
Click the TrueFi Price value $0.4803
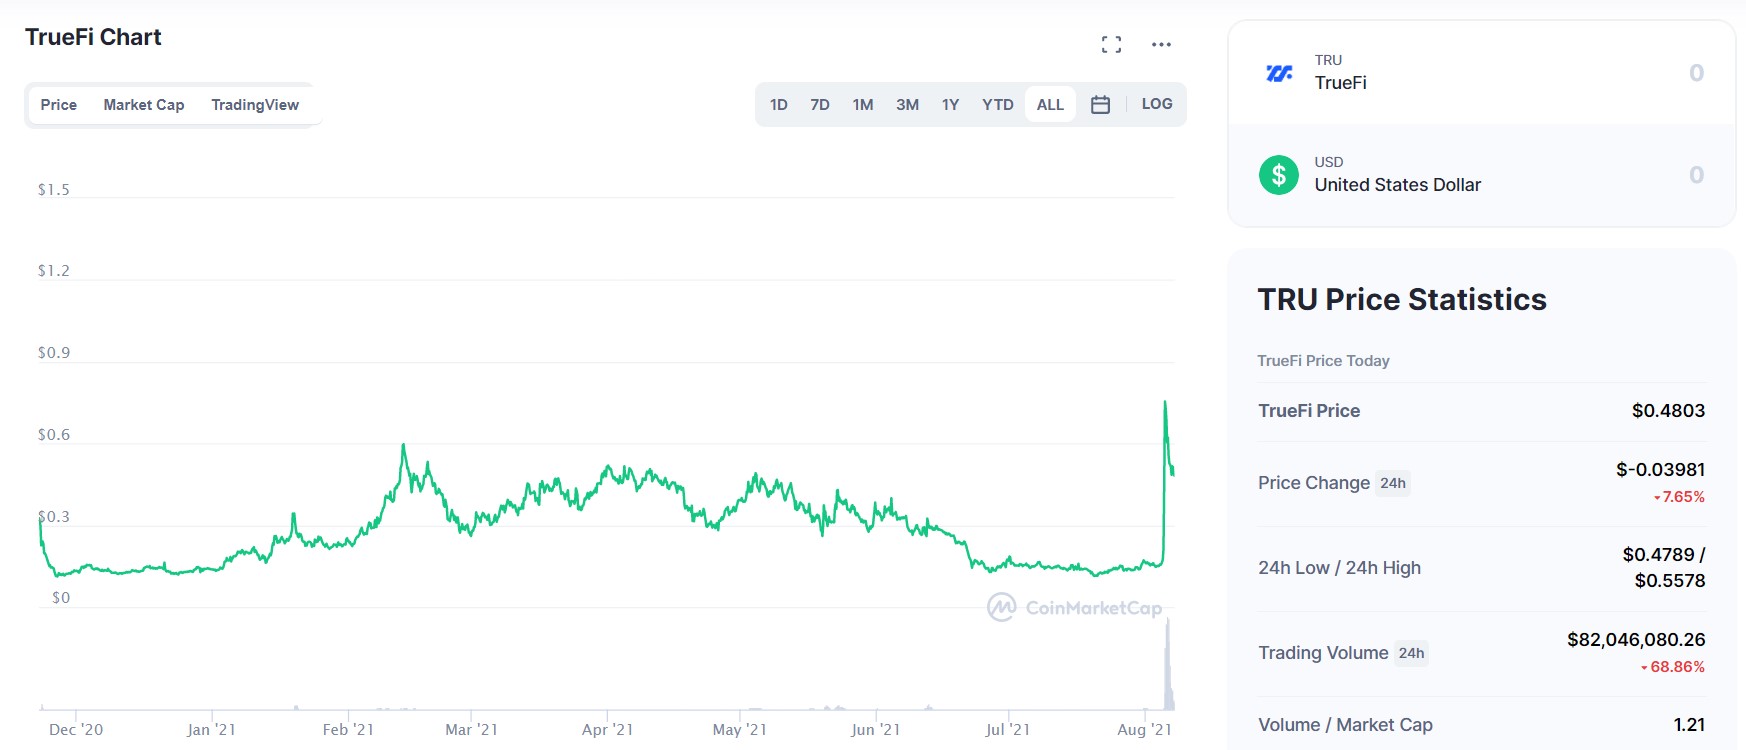[x=1668, y=410]
